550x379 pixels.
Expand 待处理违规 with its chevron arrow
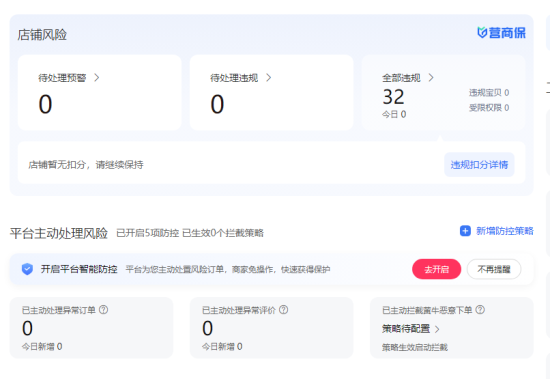click(x=269, y=78)
